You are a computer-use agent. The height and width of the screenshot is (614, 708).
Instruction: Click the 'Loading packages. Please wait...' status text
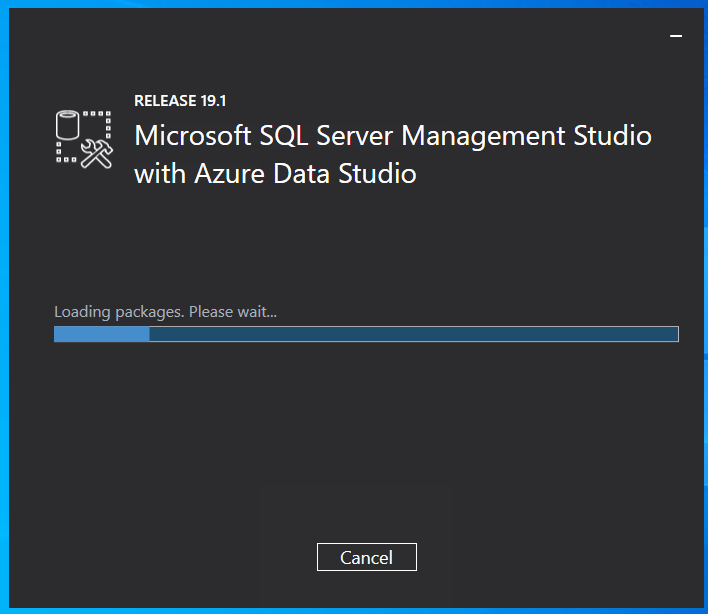point(165,312)
